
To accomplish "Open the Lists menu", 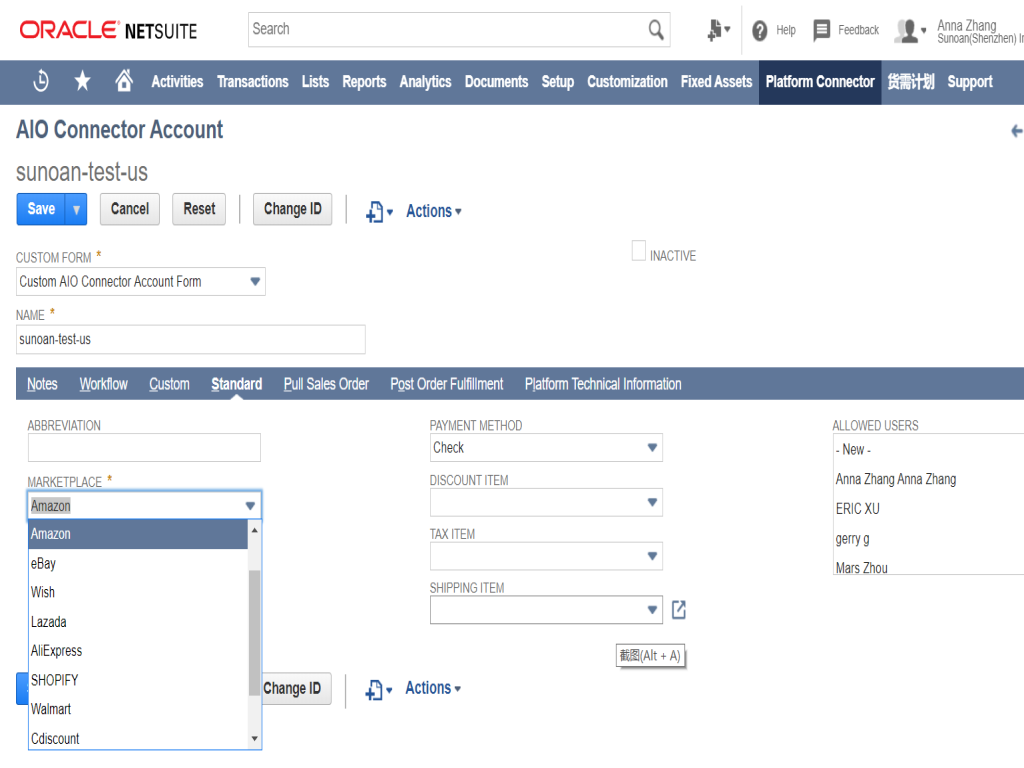I will pos(315,82).
